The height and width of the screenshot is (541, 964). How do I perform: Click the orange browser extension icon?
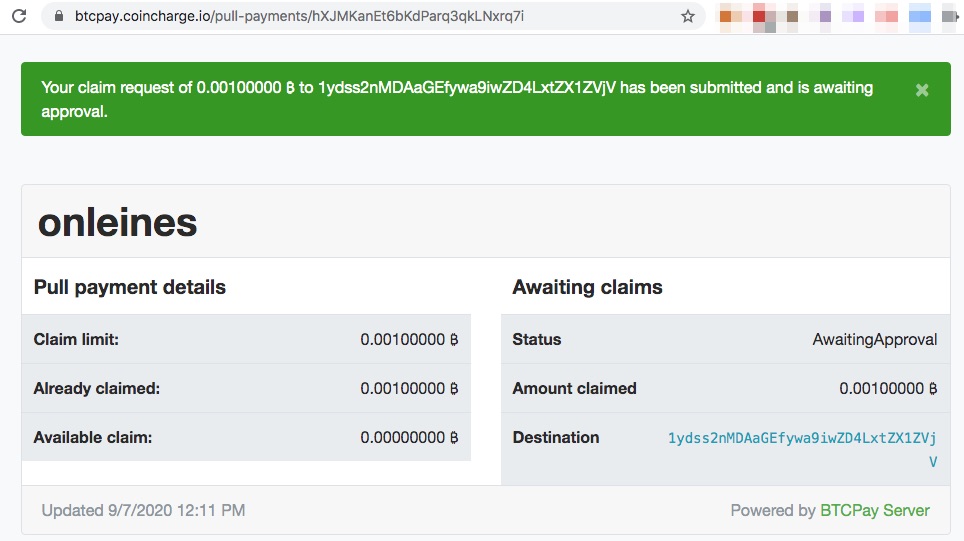(x=730, y=17)
